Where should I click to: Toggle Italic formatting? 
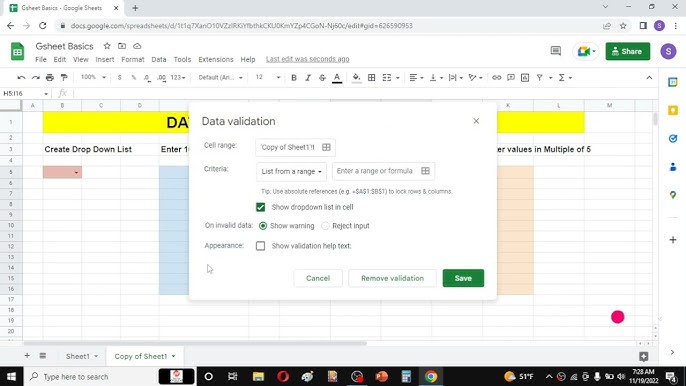click(308, 77)
